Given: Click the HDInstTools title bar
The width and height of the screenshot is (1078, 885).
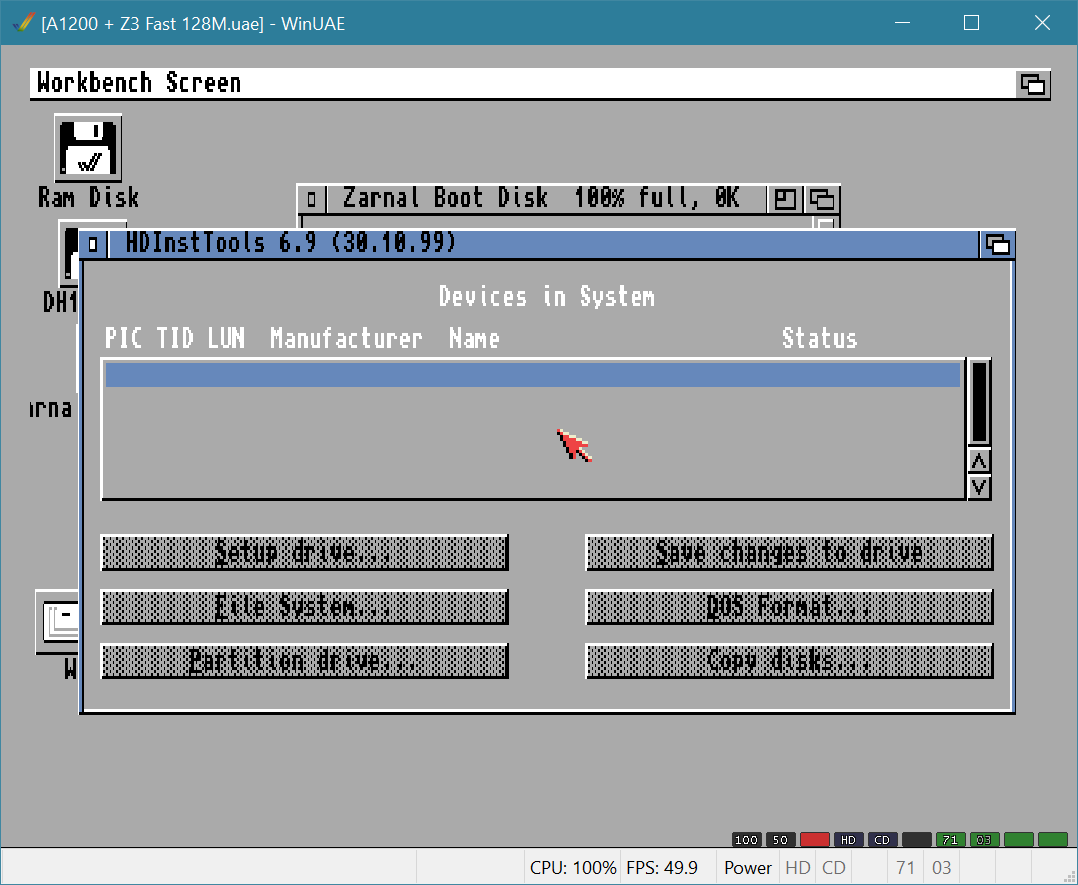Looking at the screenshot, I should (543, 244).
